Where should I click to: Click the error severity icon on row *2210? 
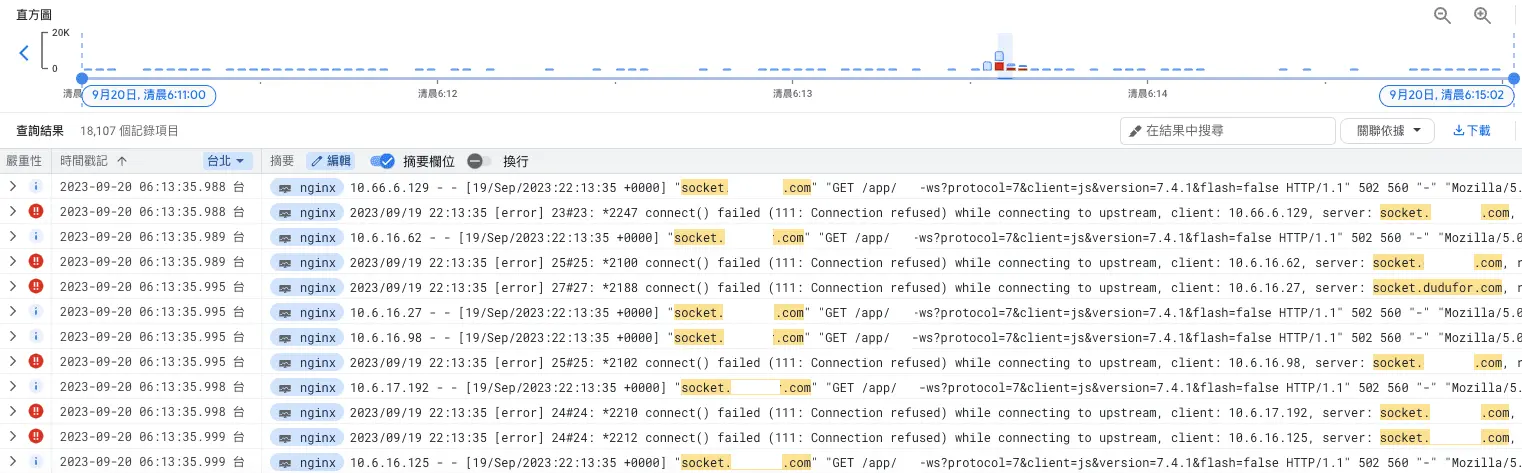36,412
